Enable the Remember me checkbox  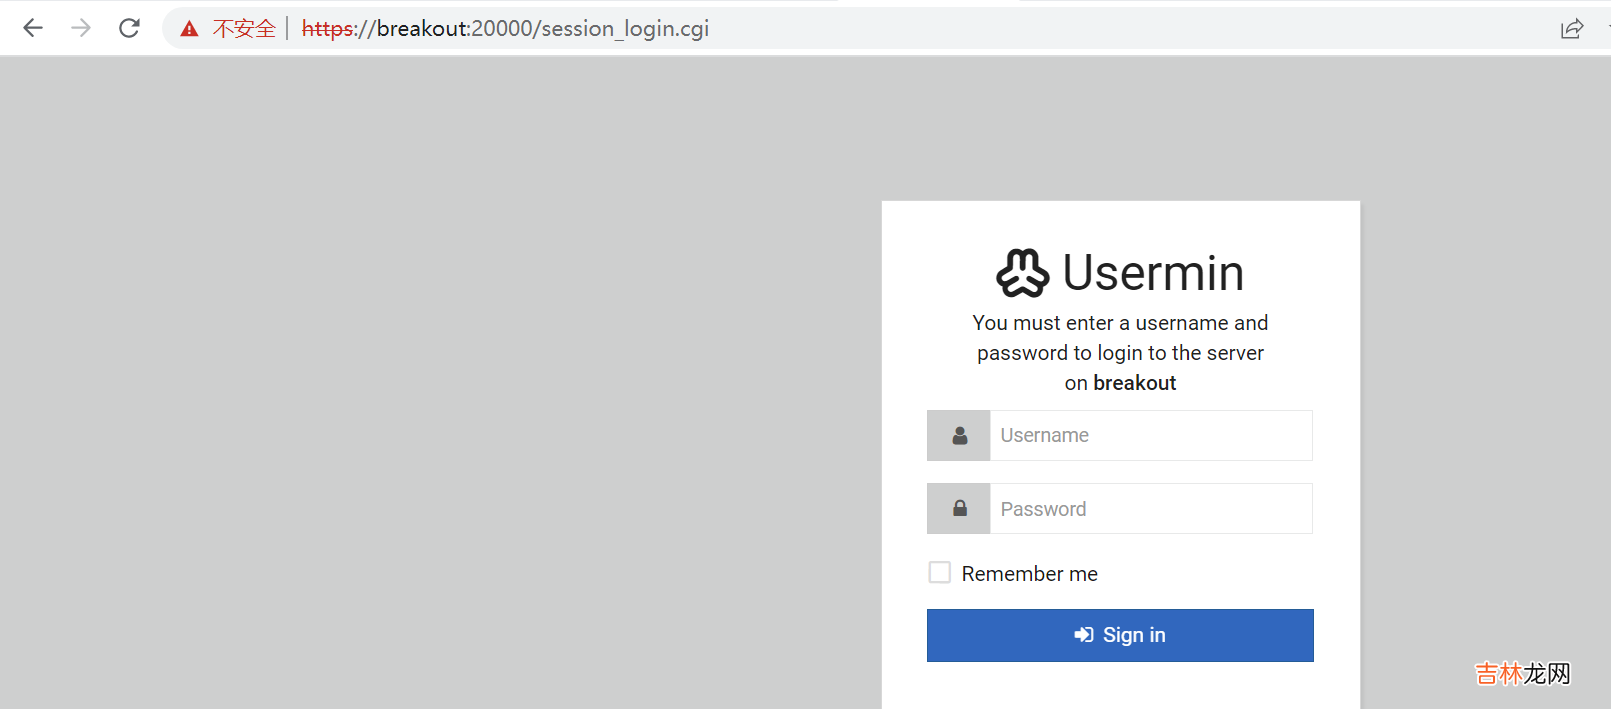coord(940,572)
